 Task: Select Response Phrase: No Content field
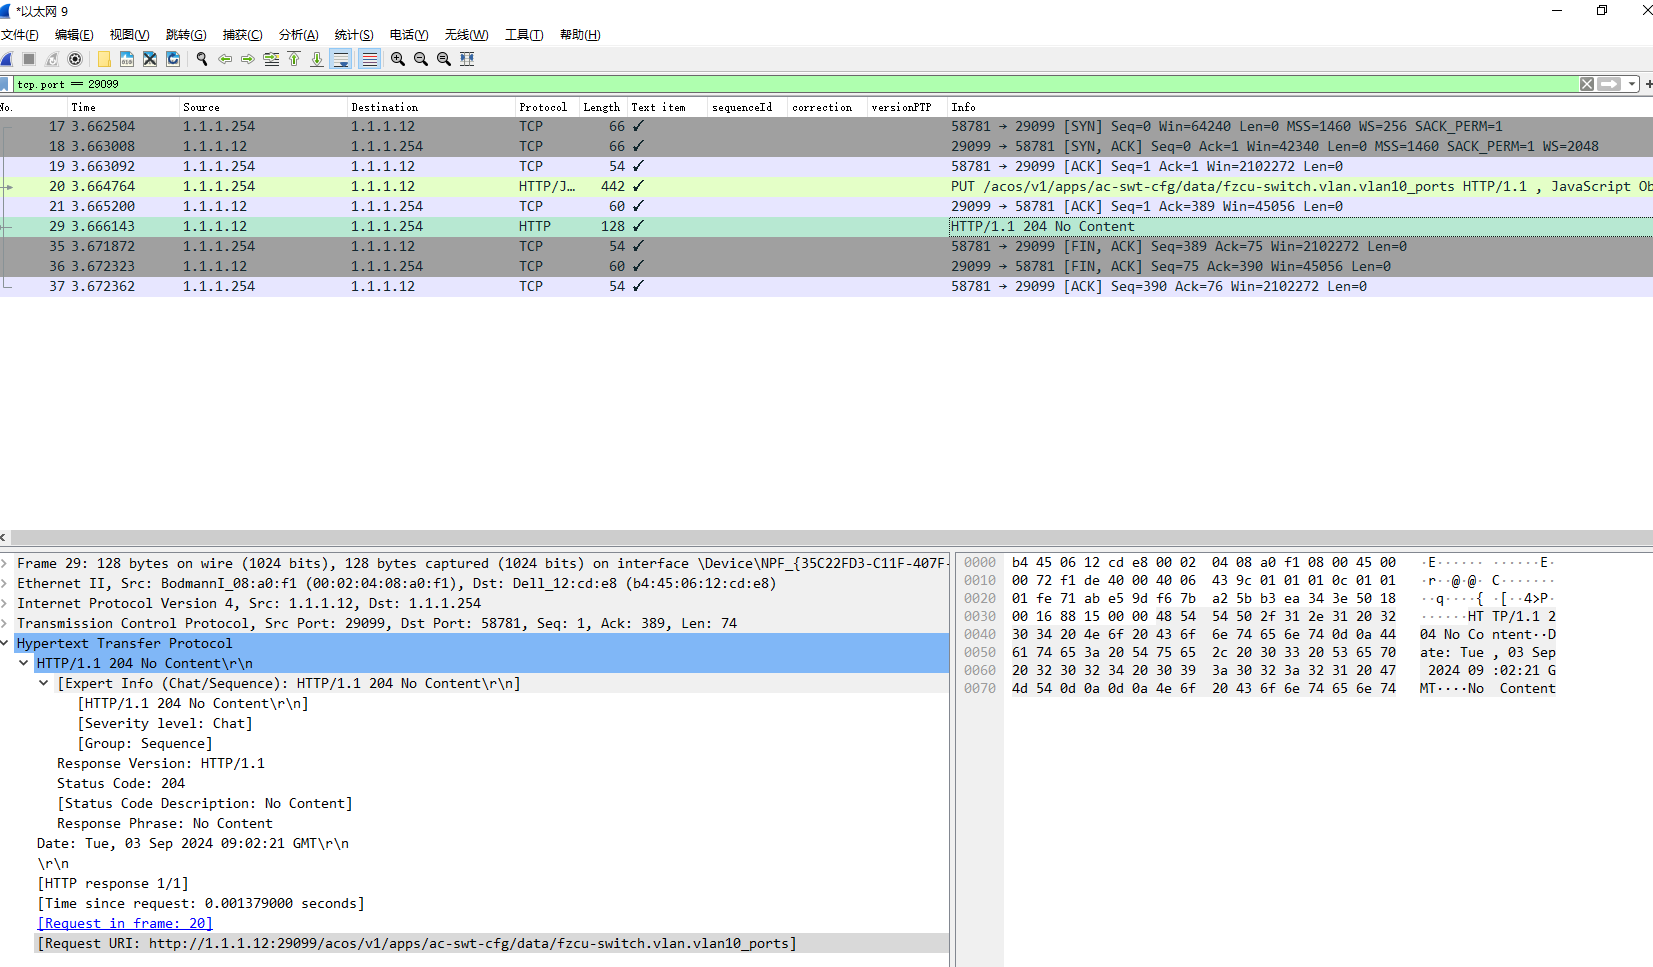click(x=165, y=824)
